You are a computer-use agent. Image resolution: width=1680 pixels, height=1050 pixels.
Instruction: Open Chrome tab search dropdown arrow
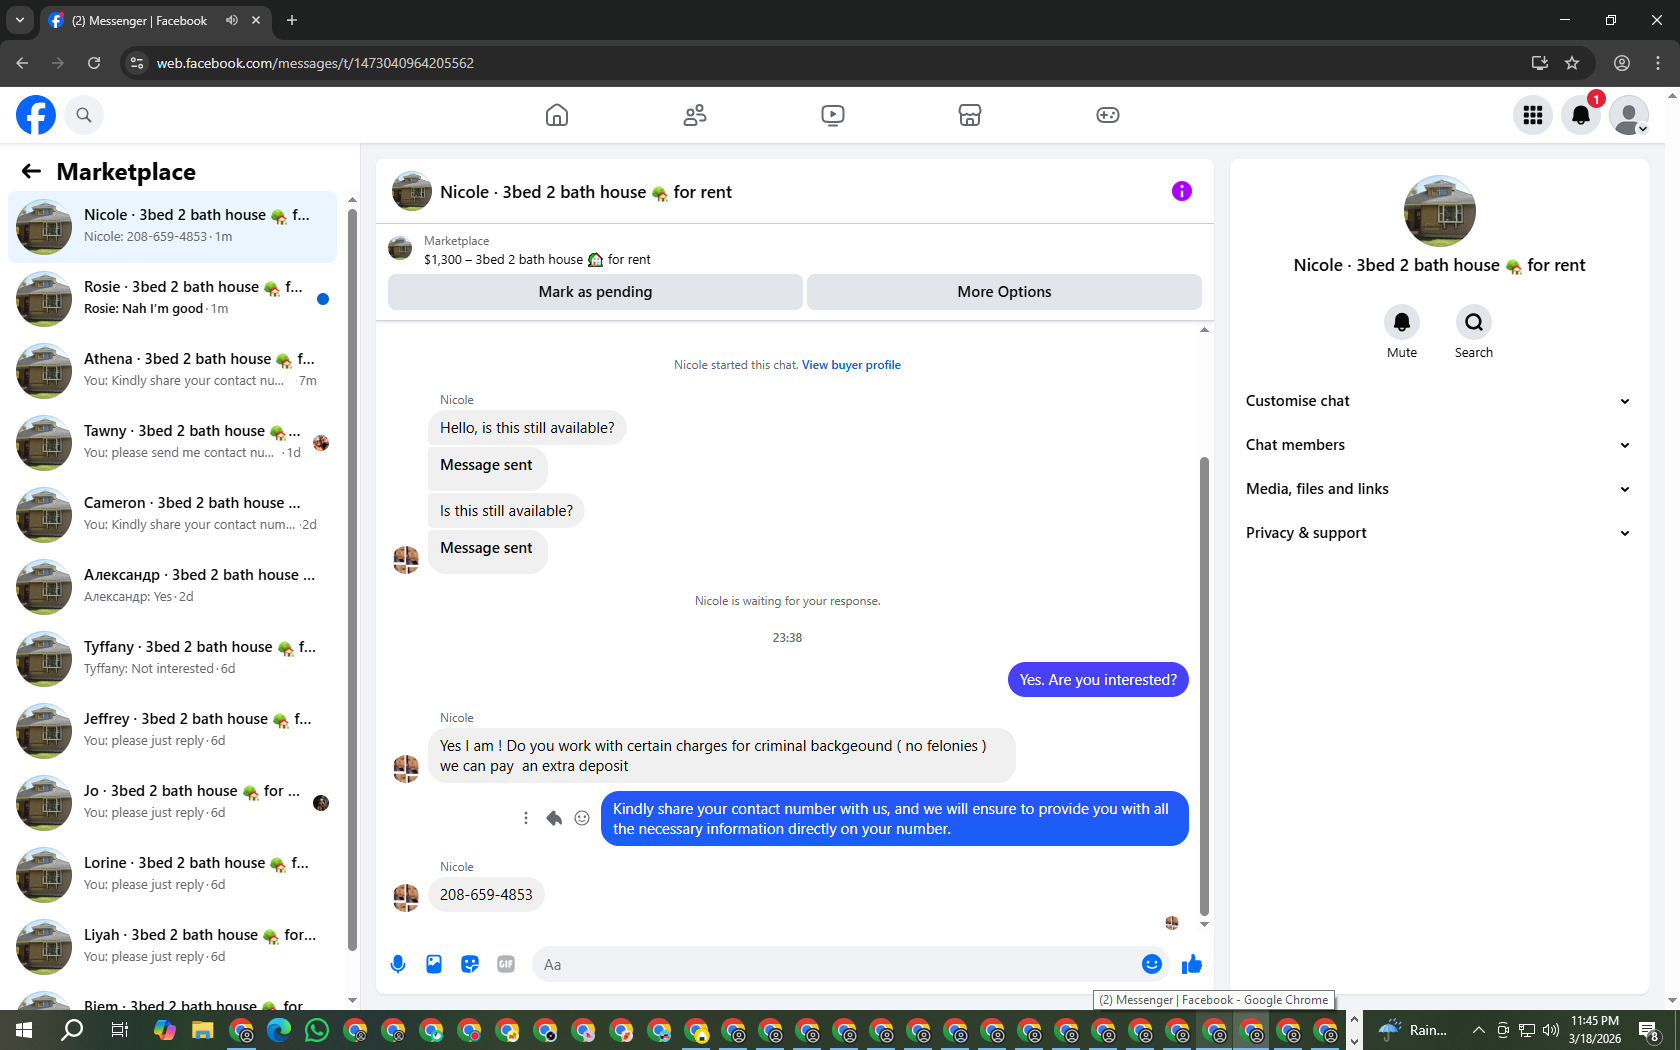point(20,20)
